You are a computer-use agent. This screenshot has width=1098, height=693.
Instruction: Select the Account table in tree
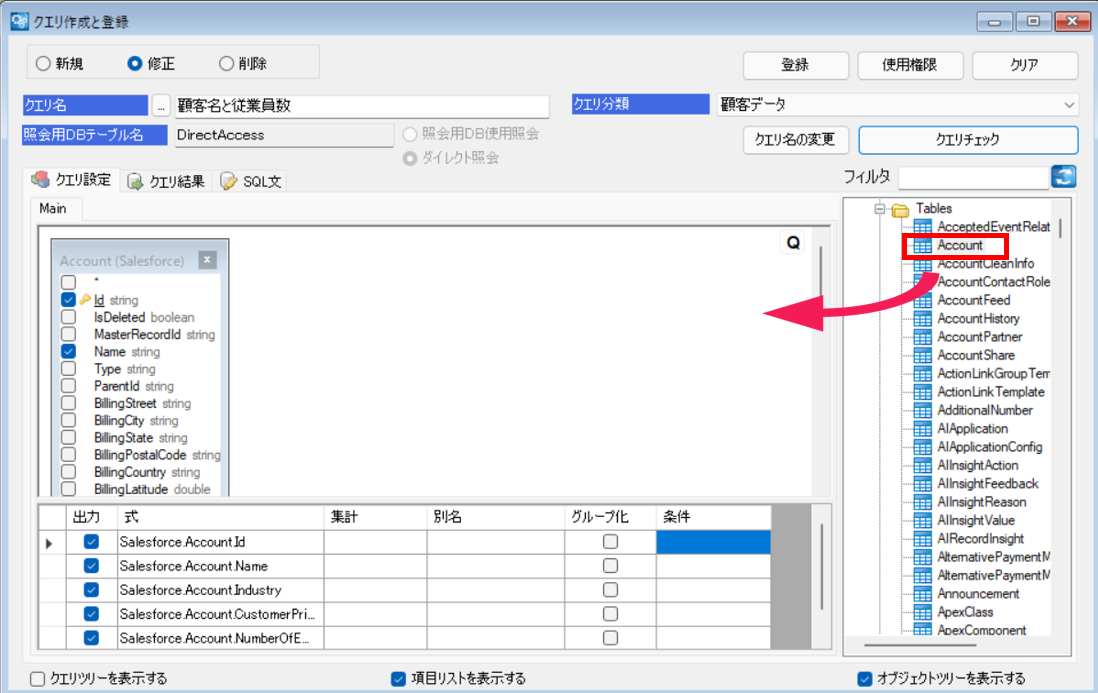(960, 245)
